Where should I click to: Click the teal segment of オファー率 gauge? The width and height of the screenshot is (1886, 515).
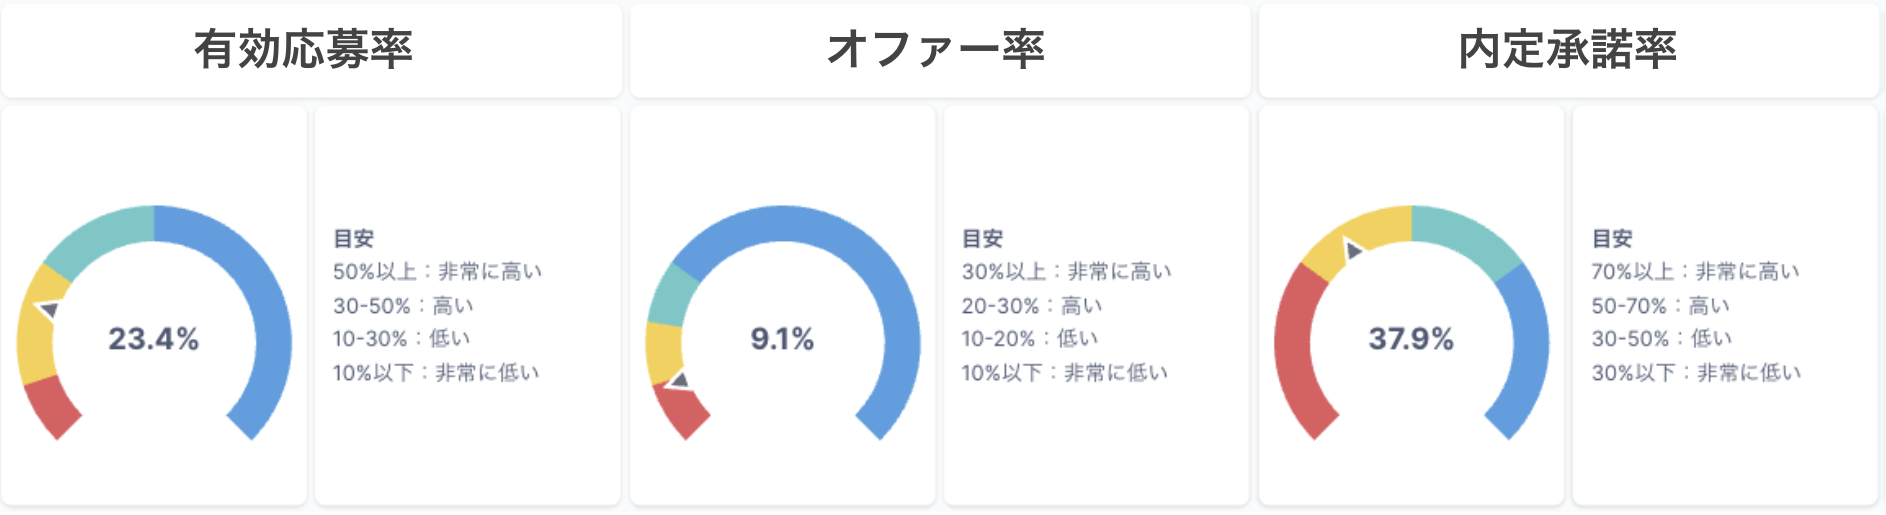coord(666,295)
